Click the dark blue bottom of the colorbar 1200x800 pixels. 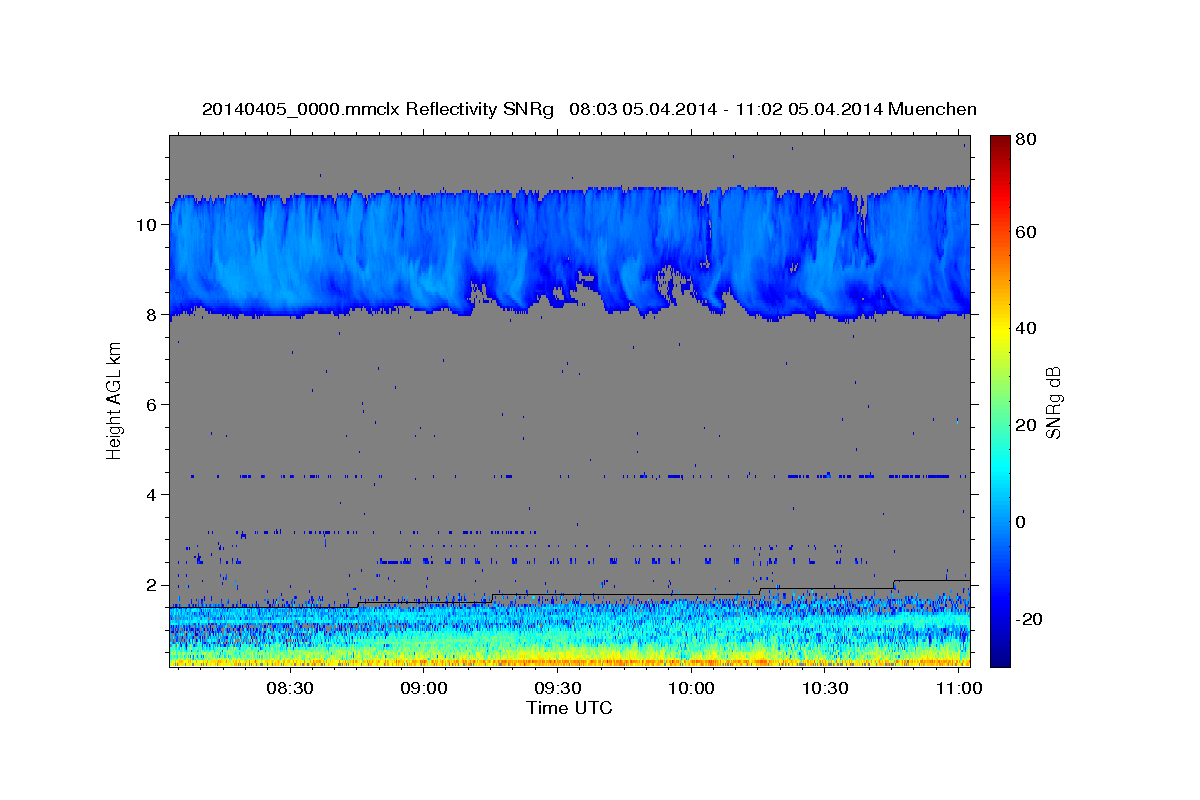999,655
